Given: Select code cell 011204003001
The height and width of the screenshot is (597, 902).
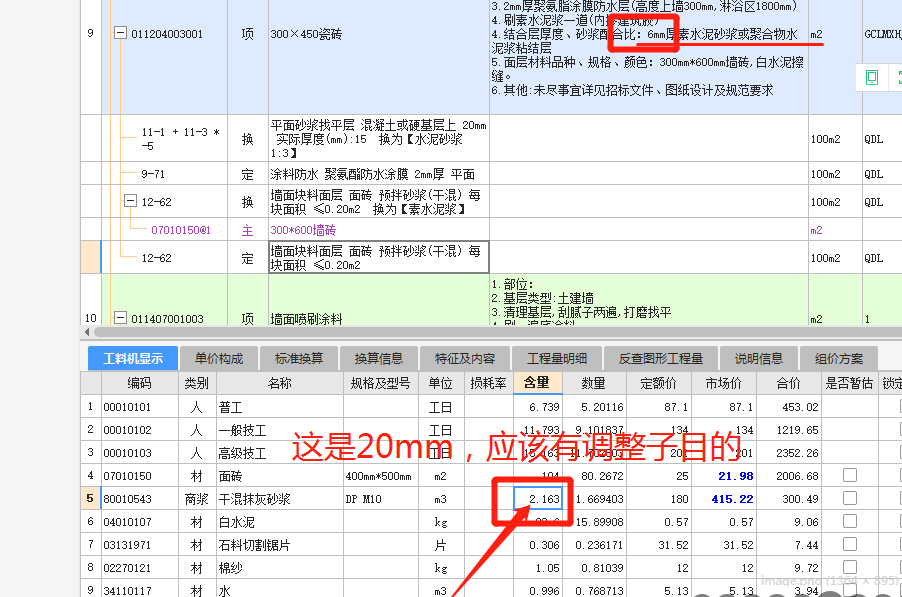Looking at the screenshot, I should 167,34.
